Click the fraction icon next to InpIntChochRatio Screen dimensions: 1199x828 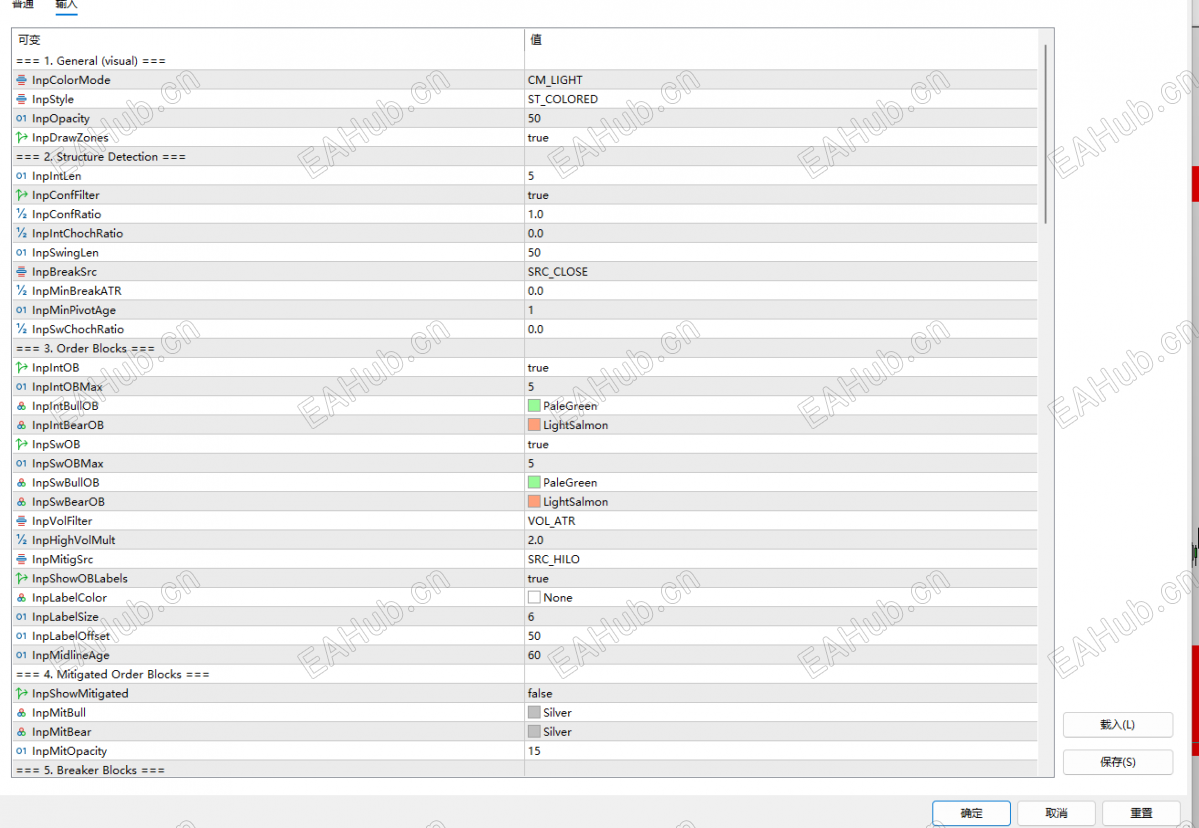pyautogui.click(x=21, y=233)
